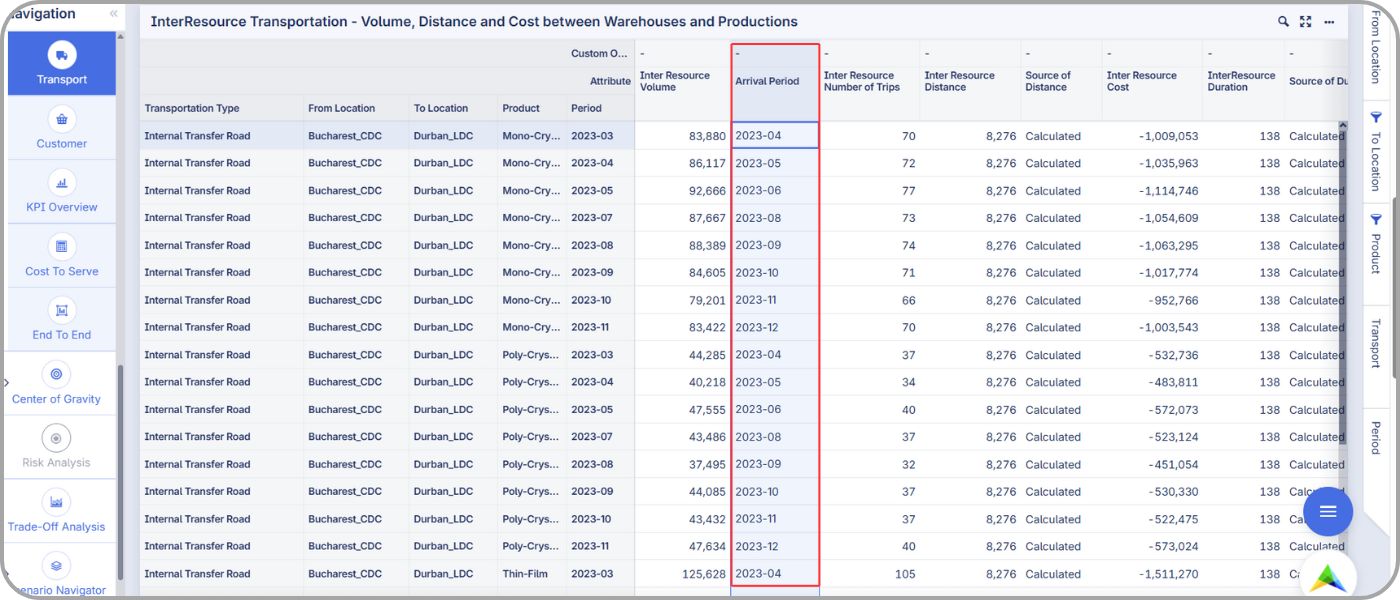Open the End To End icon

tap(62, 311)
